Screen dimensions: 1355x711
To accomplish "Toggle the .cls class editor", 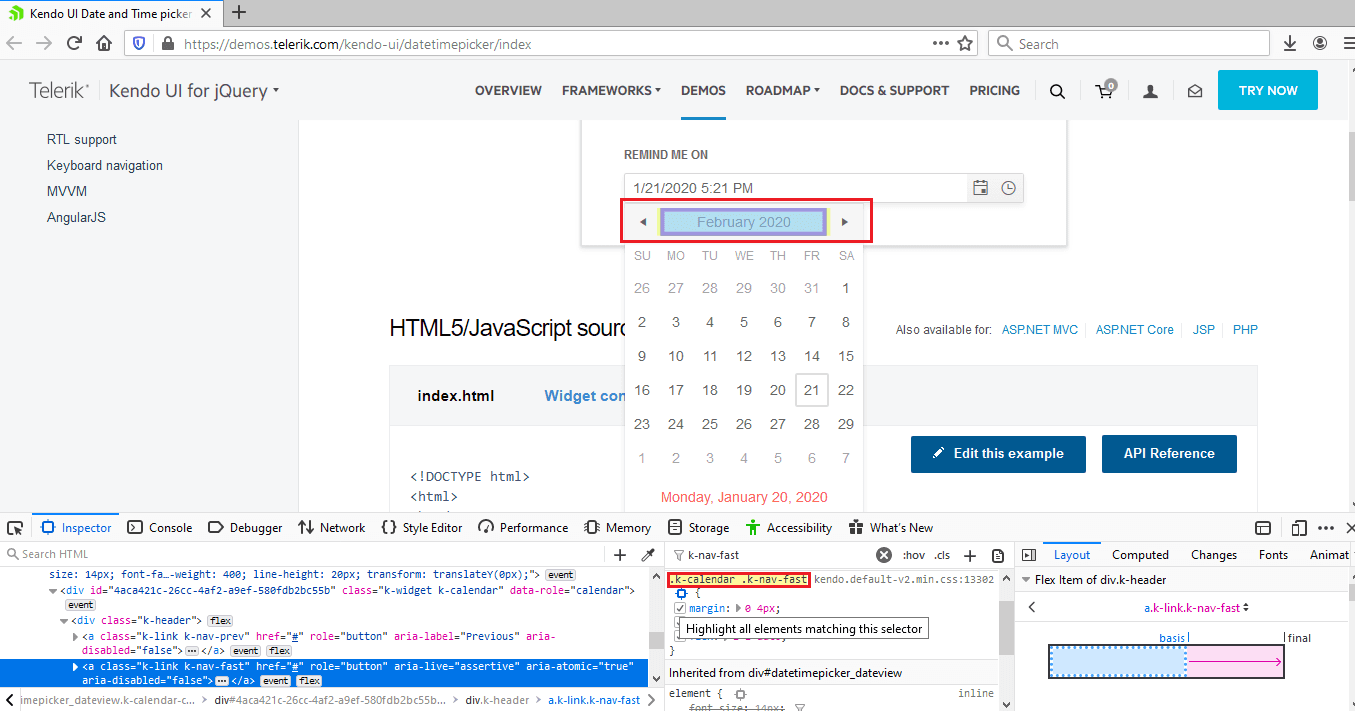I will [x=941, y=554].
